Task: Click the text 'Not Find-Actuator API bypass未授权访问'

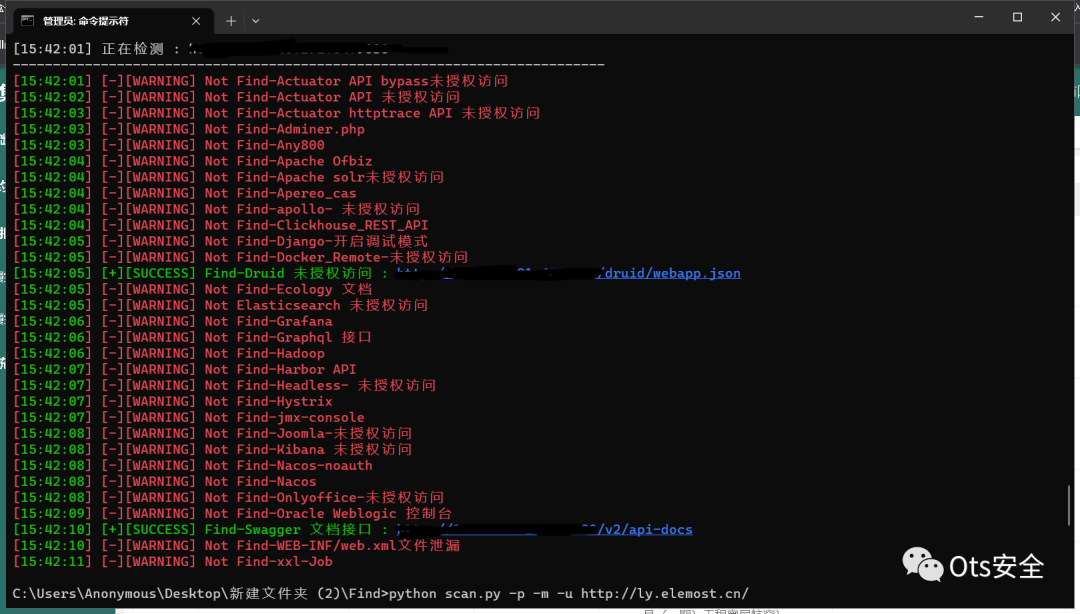Action: click(x=356, y=81)
